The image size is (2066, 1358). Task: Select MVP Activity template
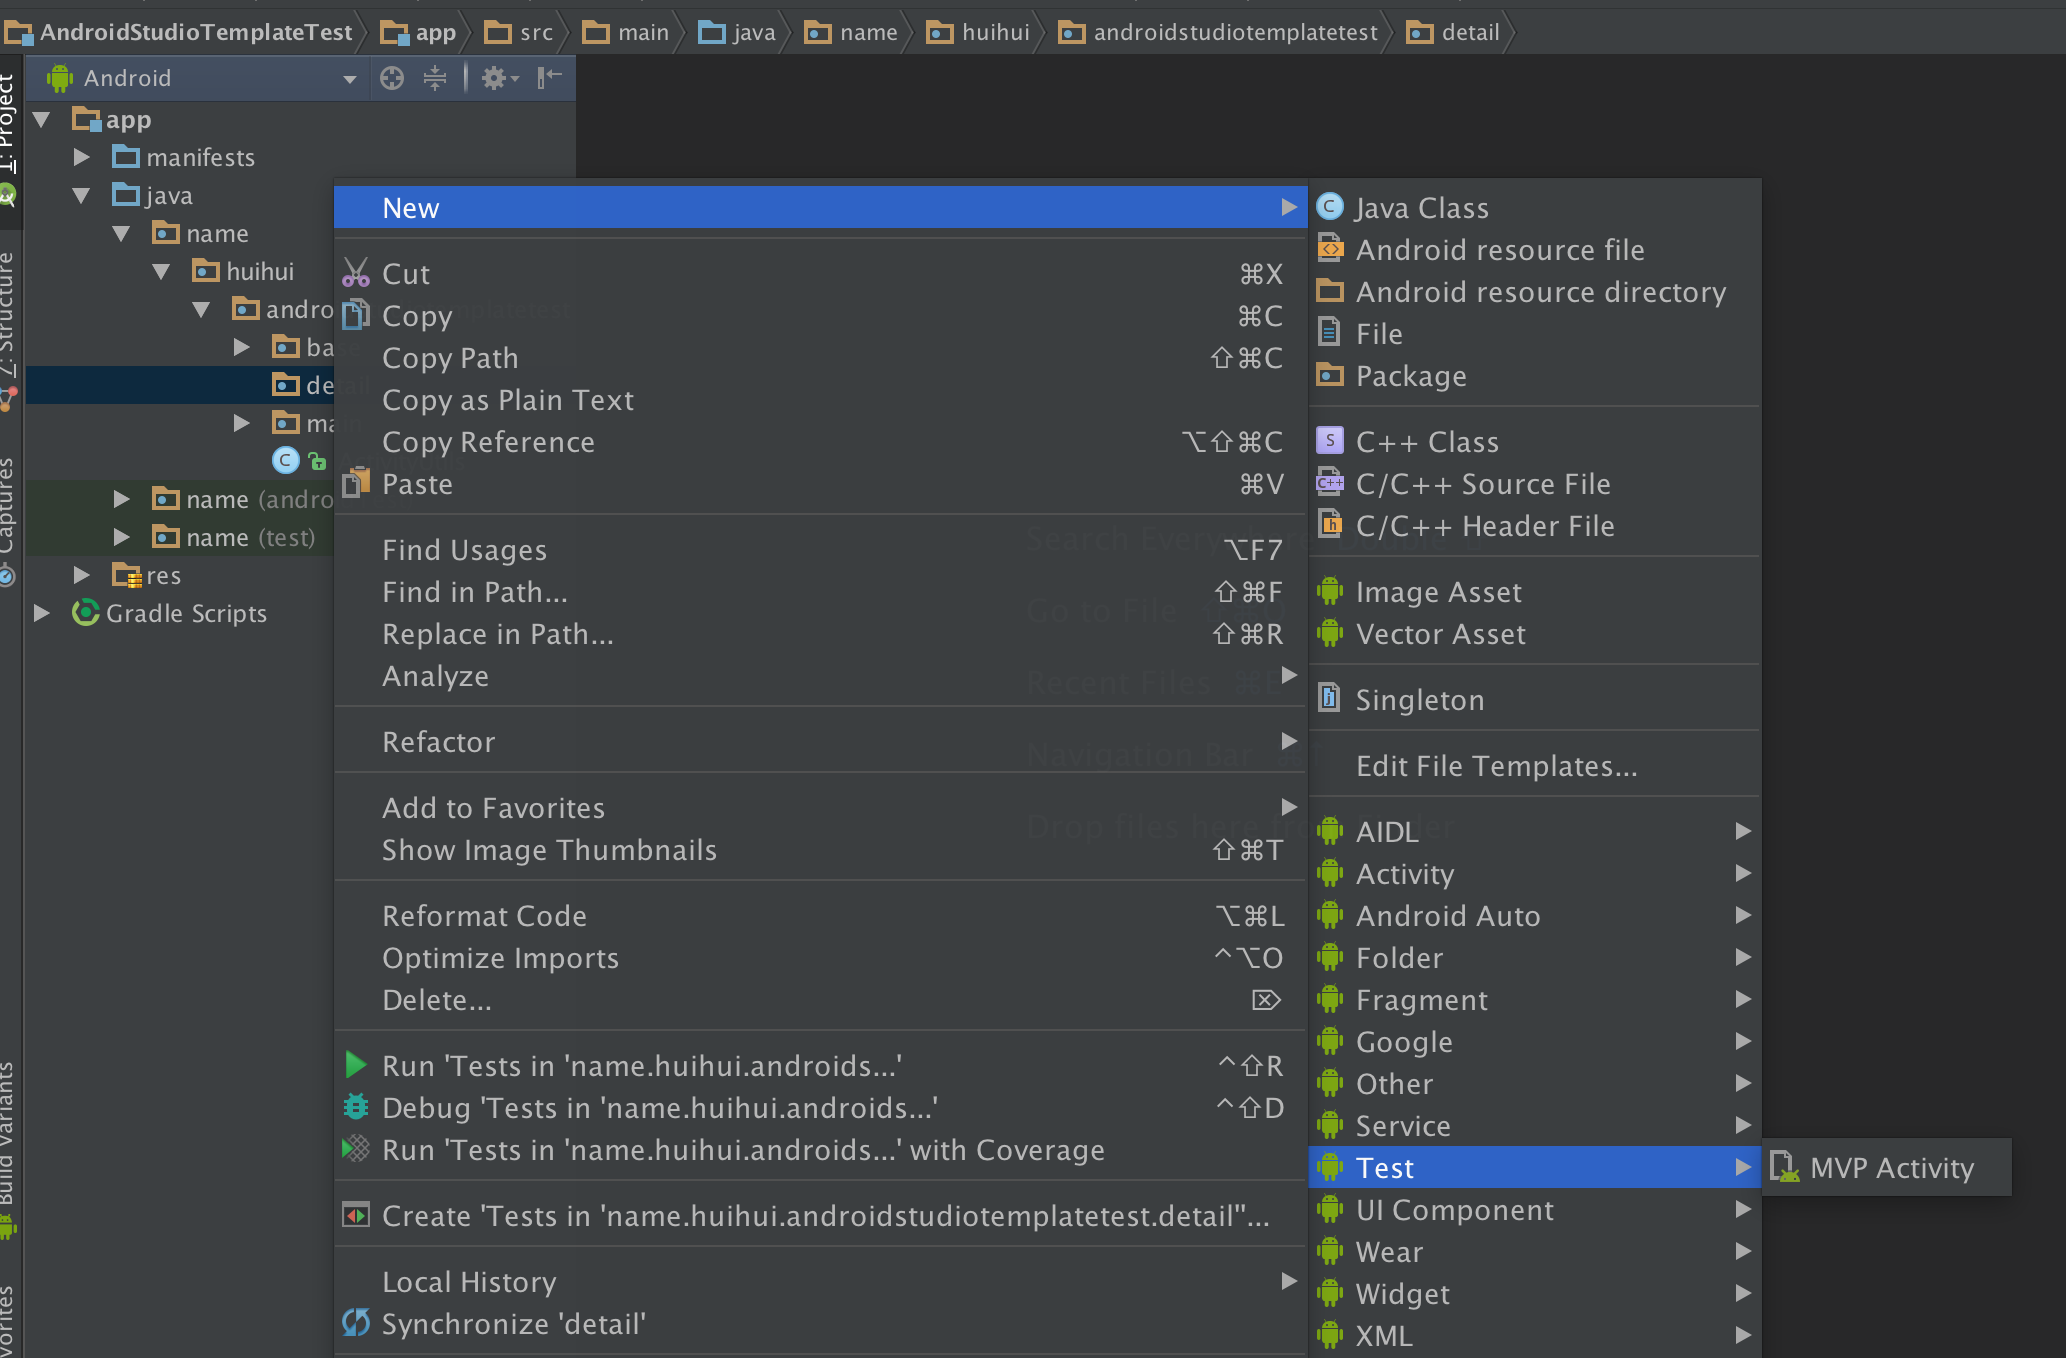tap(1887, 1168)
